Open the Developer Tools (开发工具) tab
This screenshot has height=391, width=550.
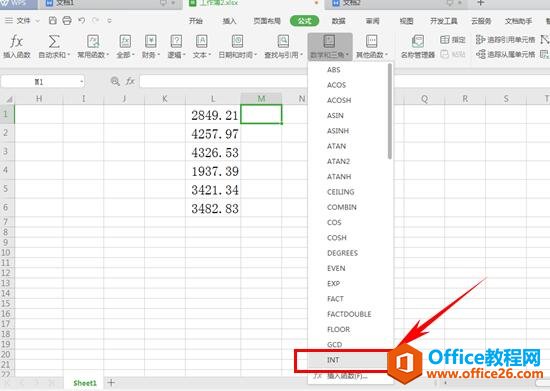click(444, 21)
